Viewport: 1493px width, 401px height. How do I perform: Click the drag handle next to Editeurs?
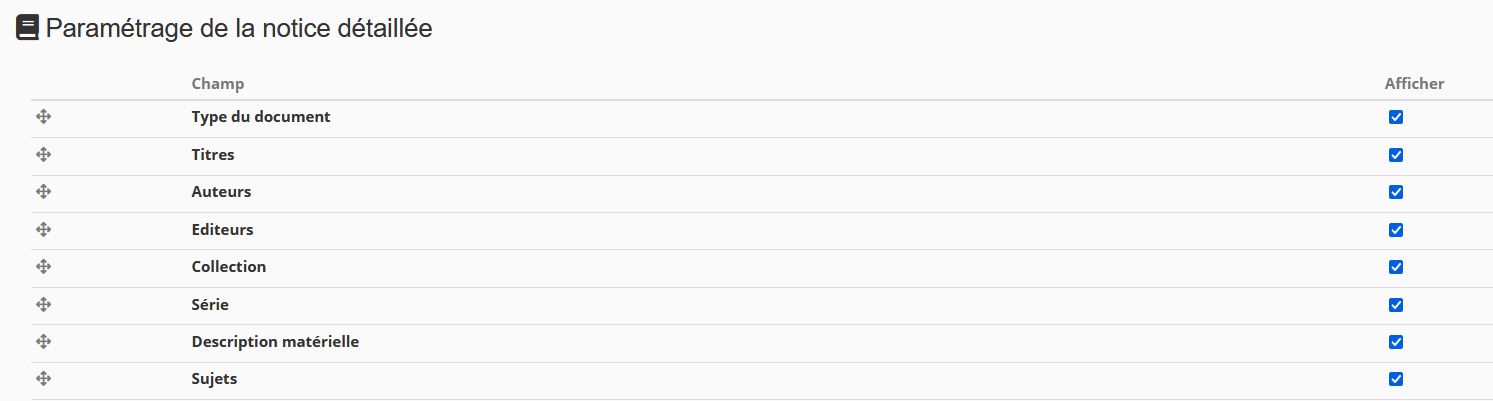(43, 230)
